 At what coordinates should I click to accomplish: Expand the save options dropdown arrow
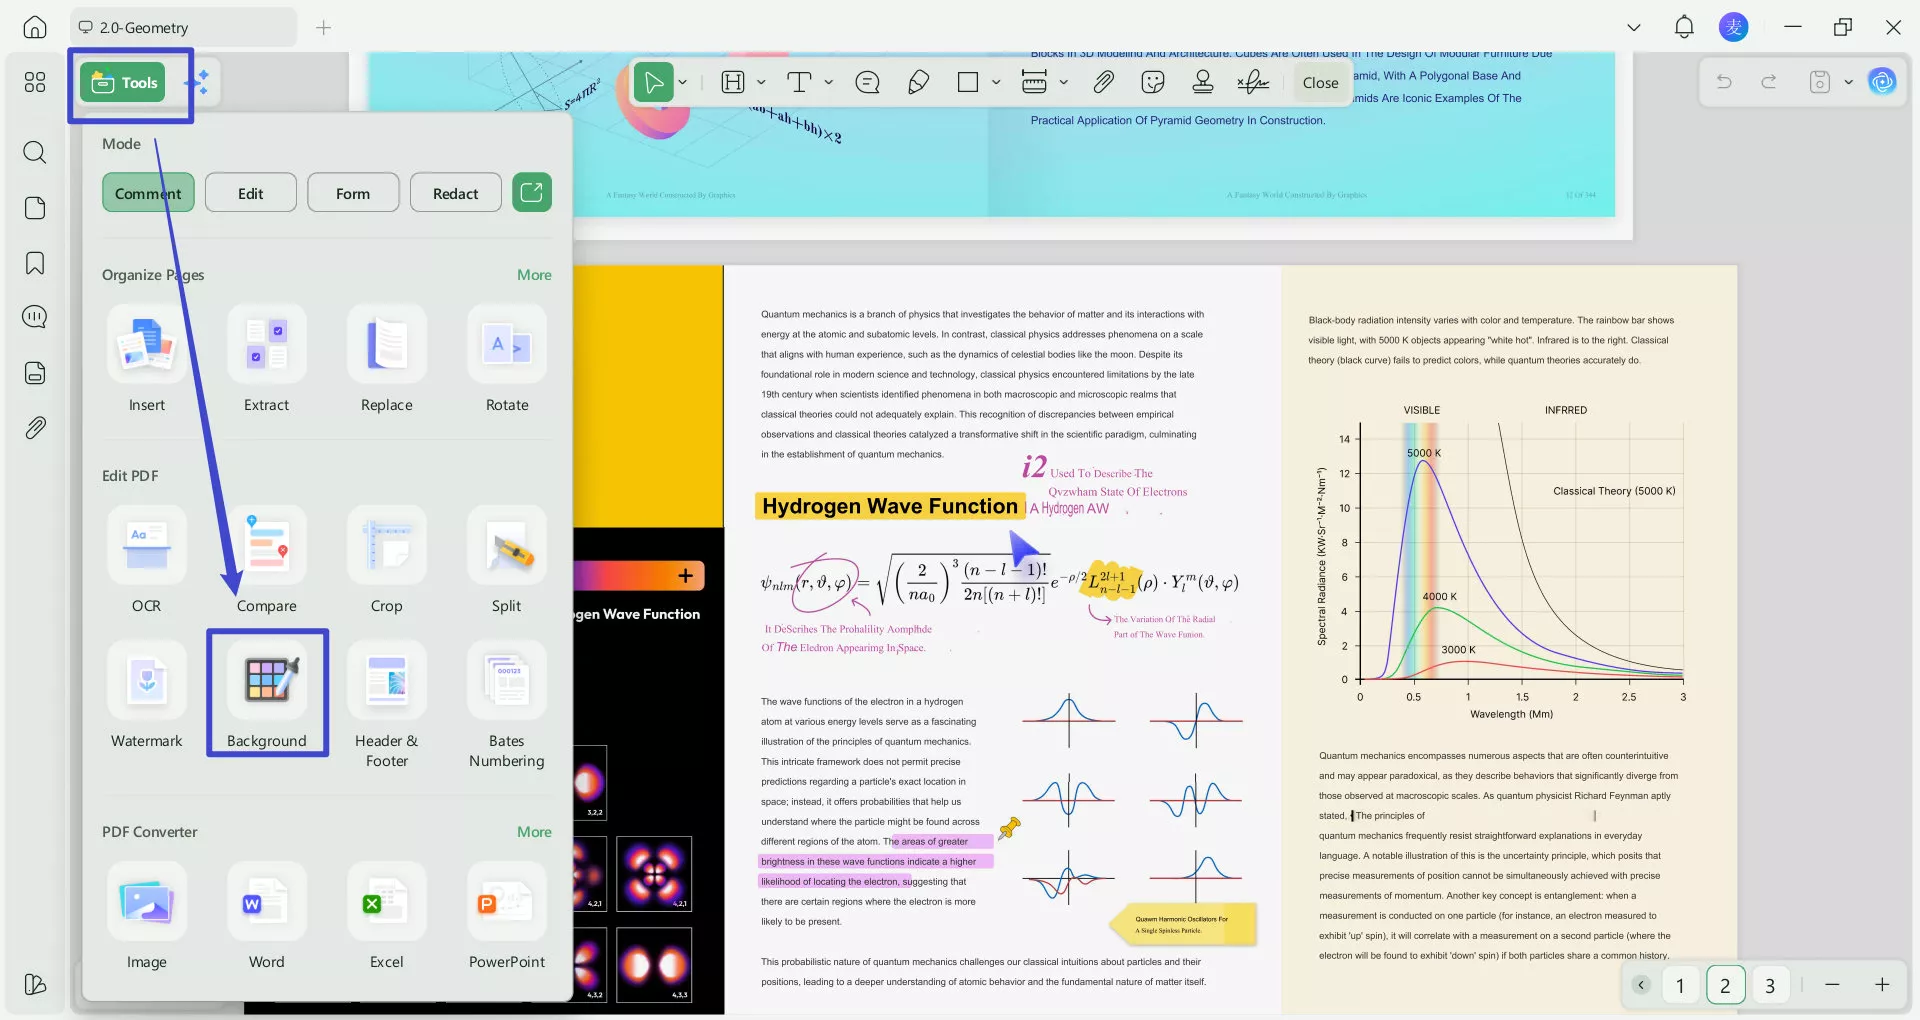pyautogui.click(x=1848, y=82)
